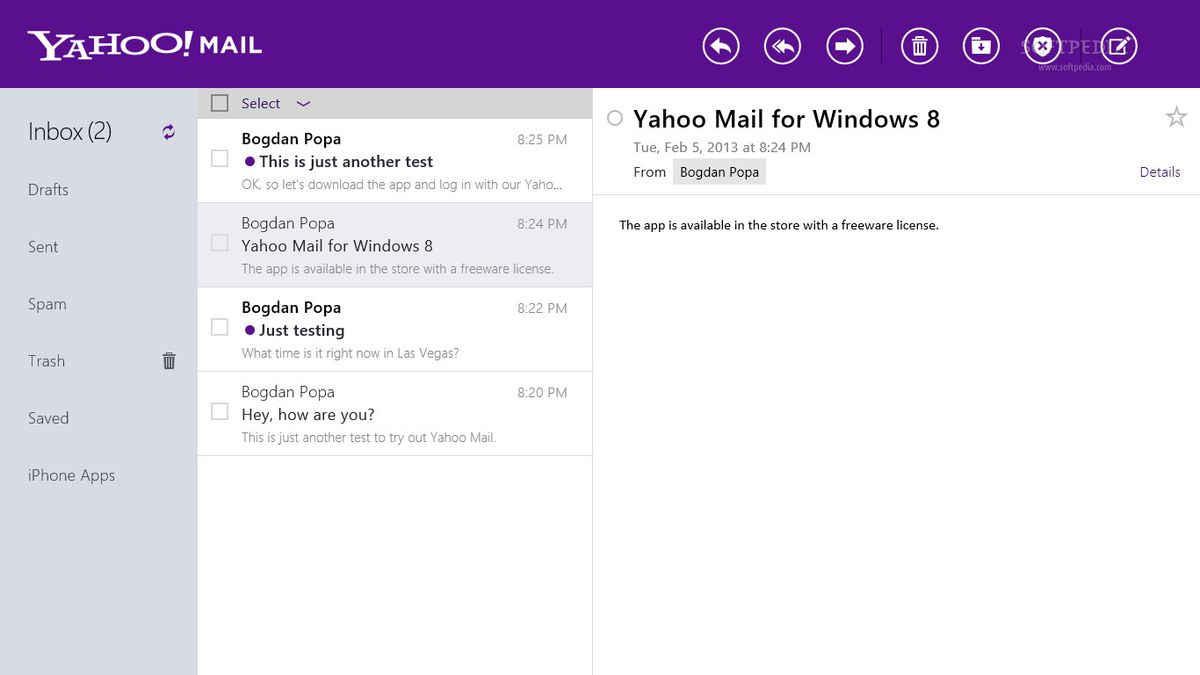Click preview 'This is just another test to try out Yahoo Mail.'
The width and height of the screenshot is (1200, 675).
[x=368, y=437]
